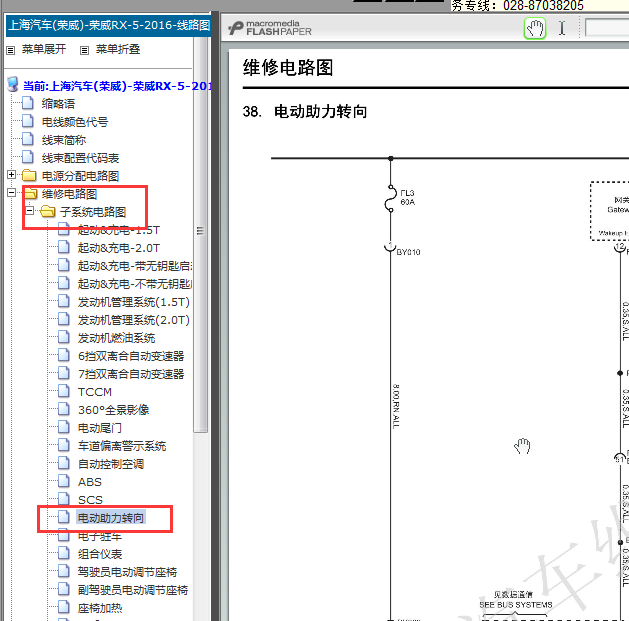Open 起动&充电-2.0T diagram
This screenshot has height=621, width=629.
(119, 248)
